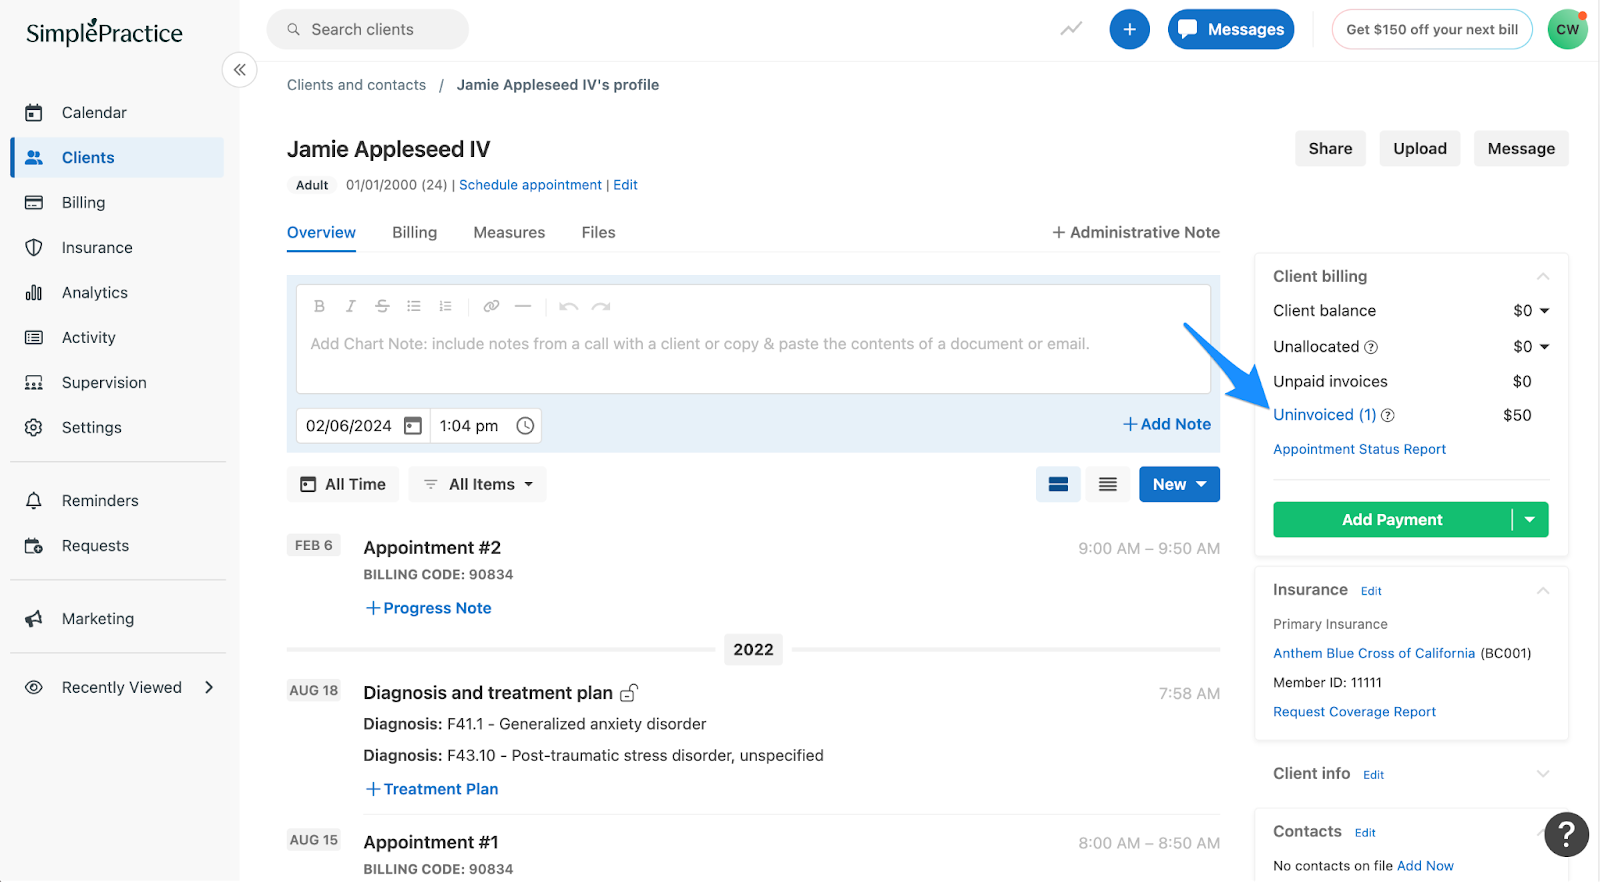This screenshot has height=882, width=1600.
Task: Open the Add Payment dropdown arrow
Action: pyautogui.click(x=1530, y=520)
